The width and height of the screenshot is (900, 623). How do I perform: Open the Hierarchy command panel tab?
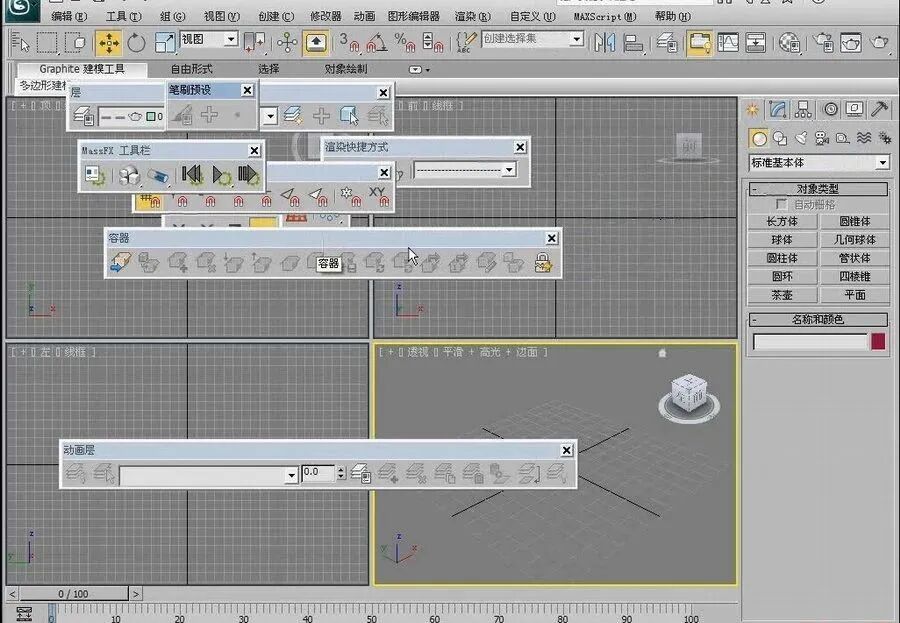tap(803, 109)
